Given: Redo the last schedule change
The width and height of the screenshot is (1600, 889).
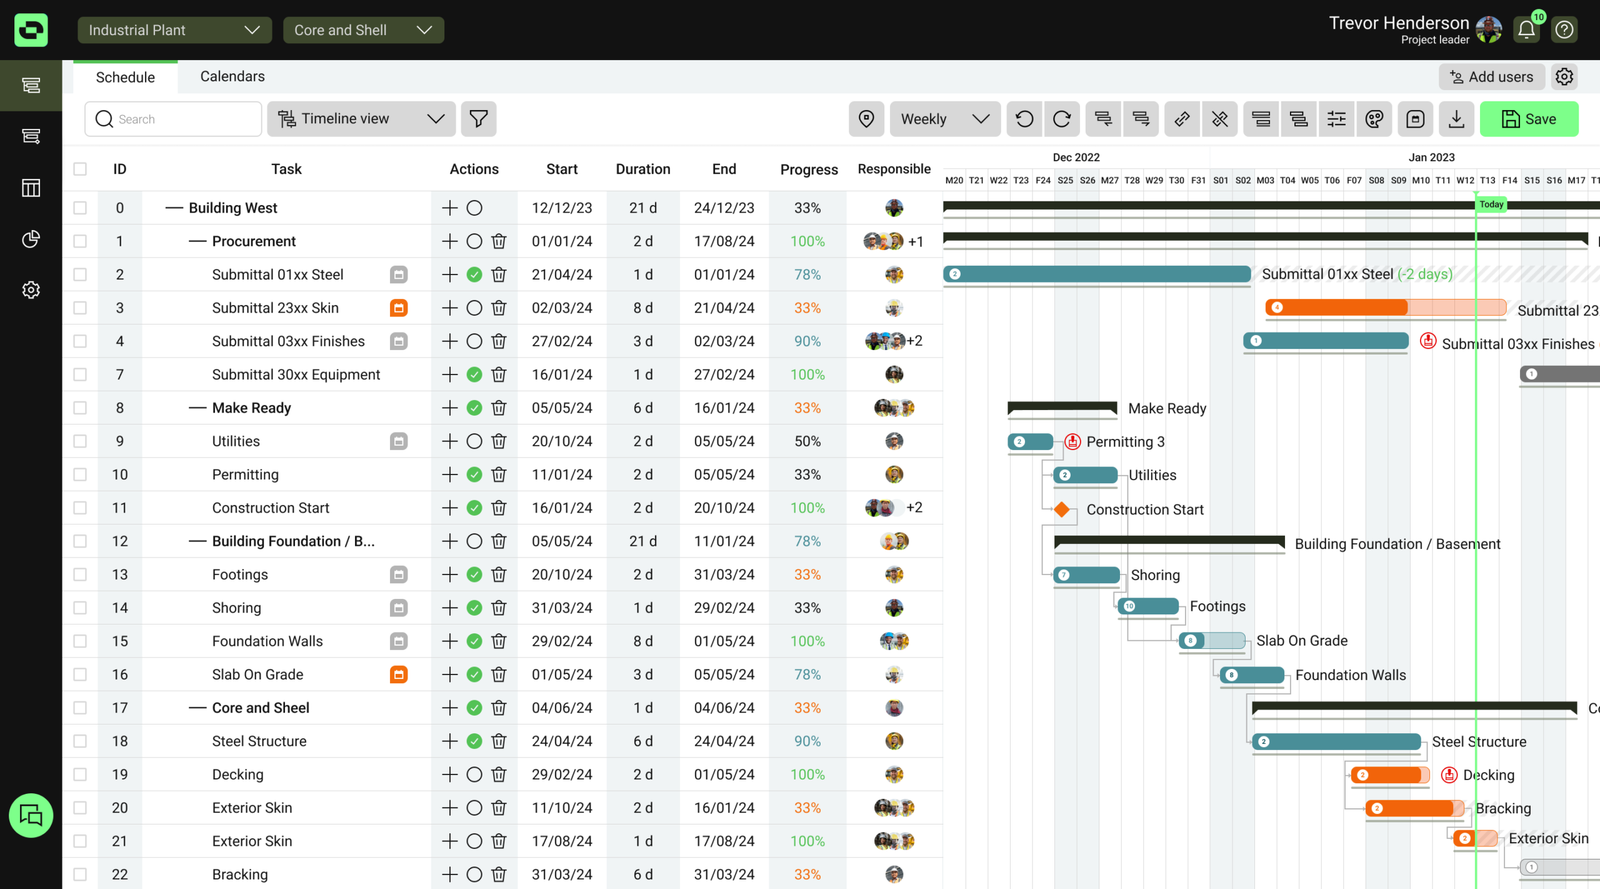Looking at the screenshot, I should coord(1062,119).
